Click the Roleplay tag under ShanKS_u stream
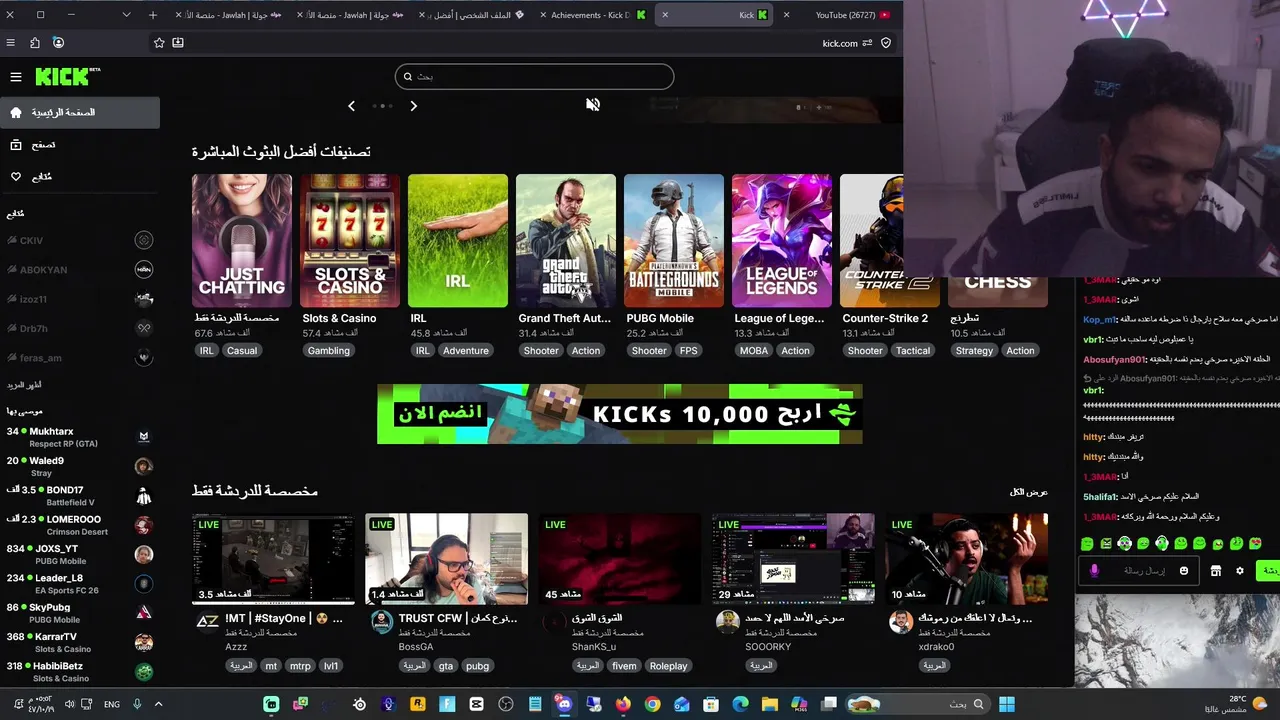This screenshot has height=720, width=1280. point(669,666)
